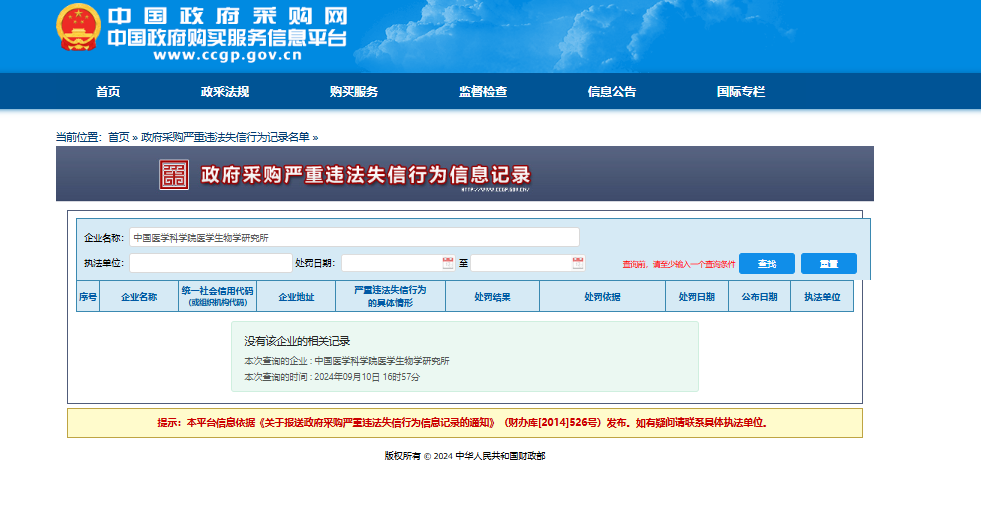The image size is (981, 511).
Task: Click the 统一社会信用代码 column header
Action: (x=218, y=296)
